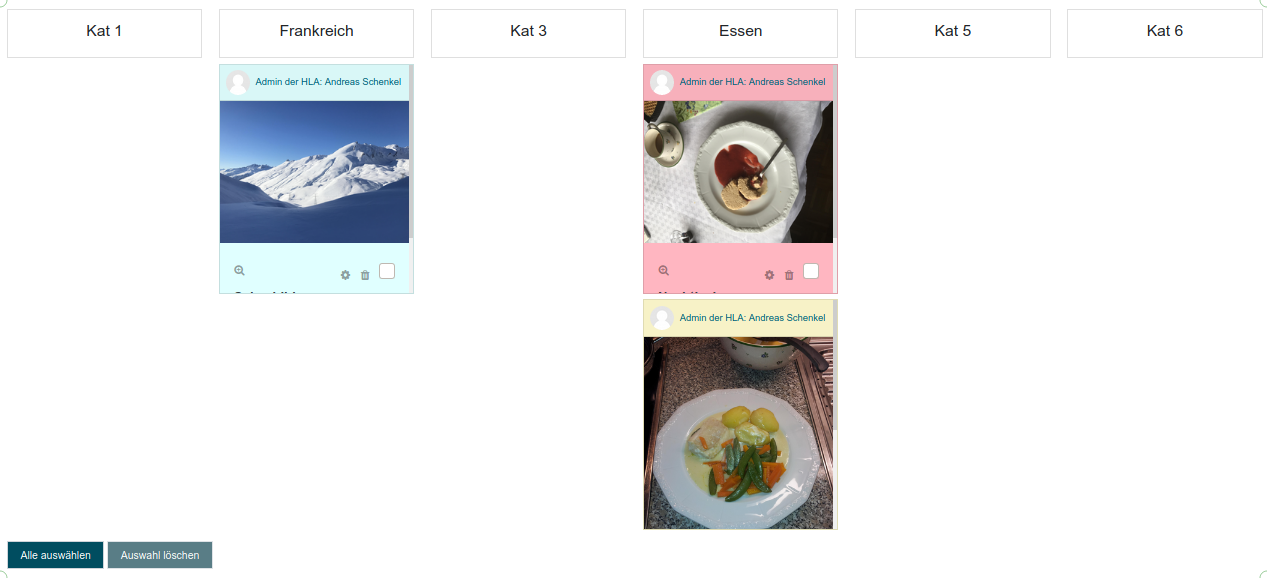Tick the checkbox on pink dessert card
The height and width of the screenshot is (578, 1267).
(x=811, y=271)
